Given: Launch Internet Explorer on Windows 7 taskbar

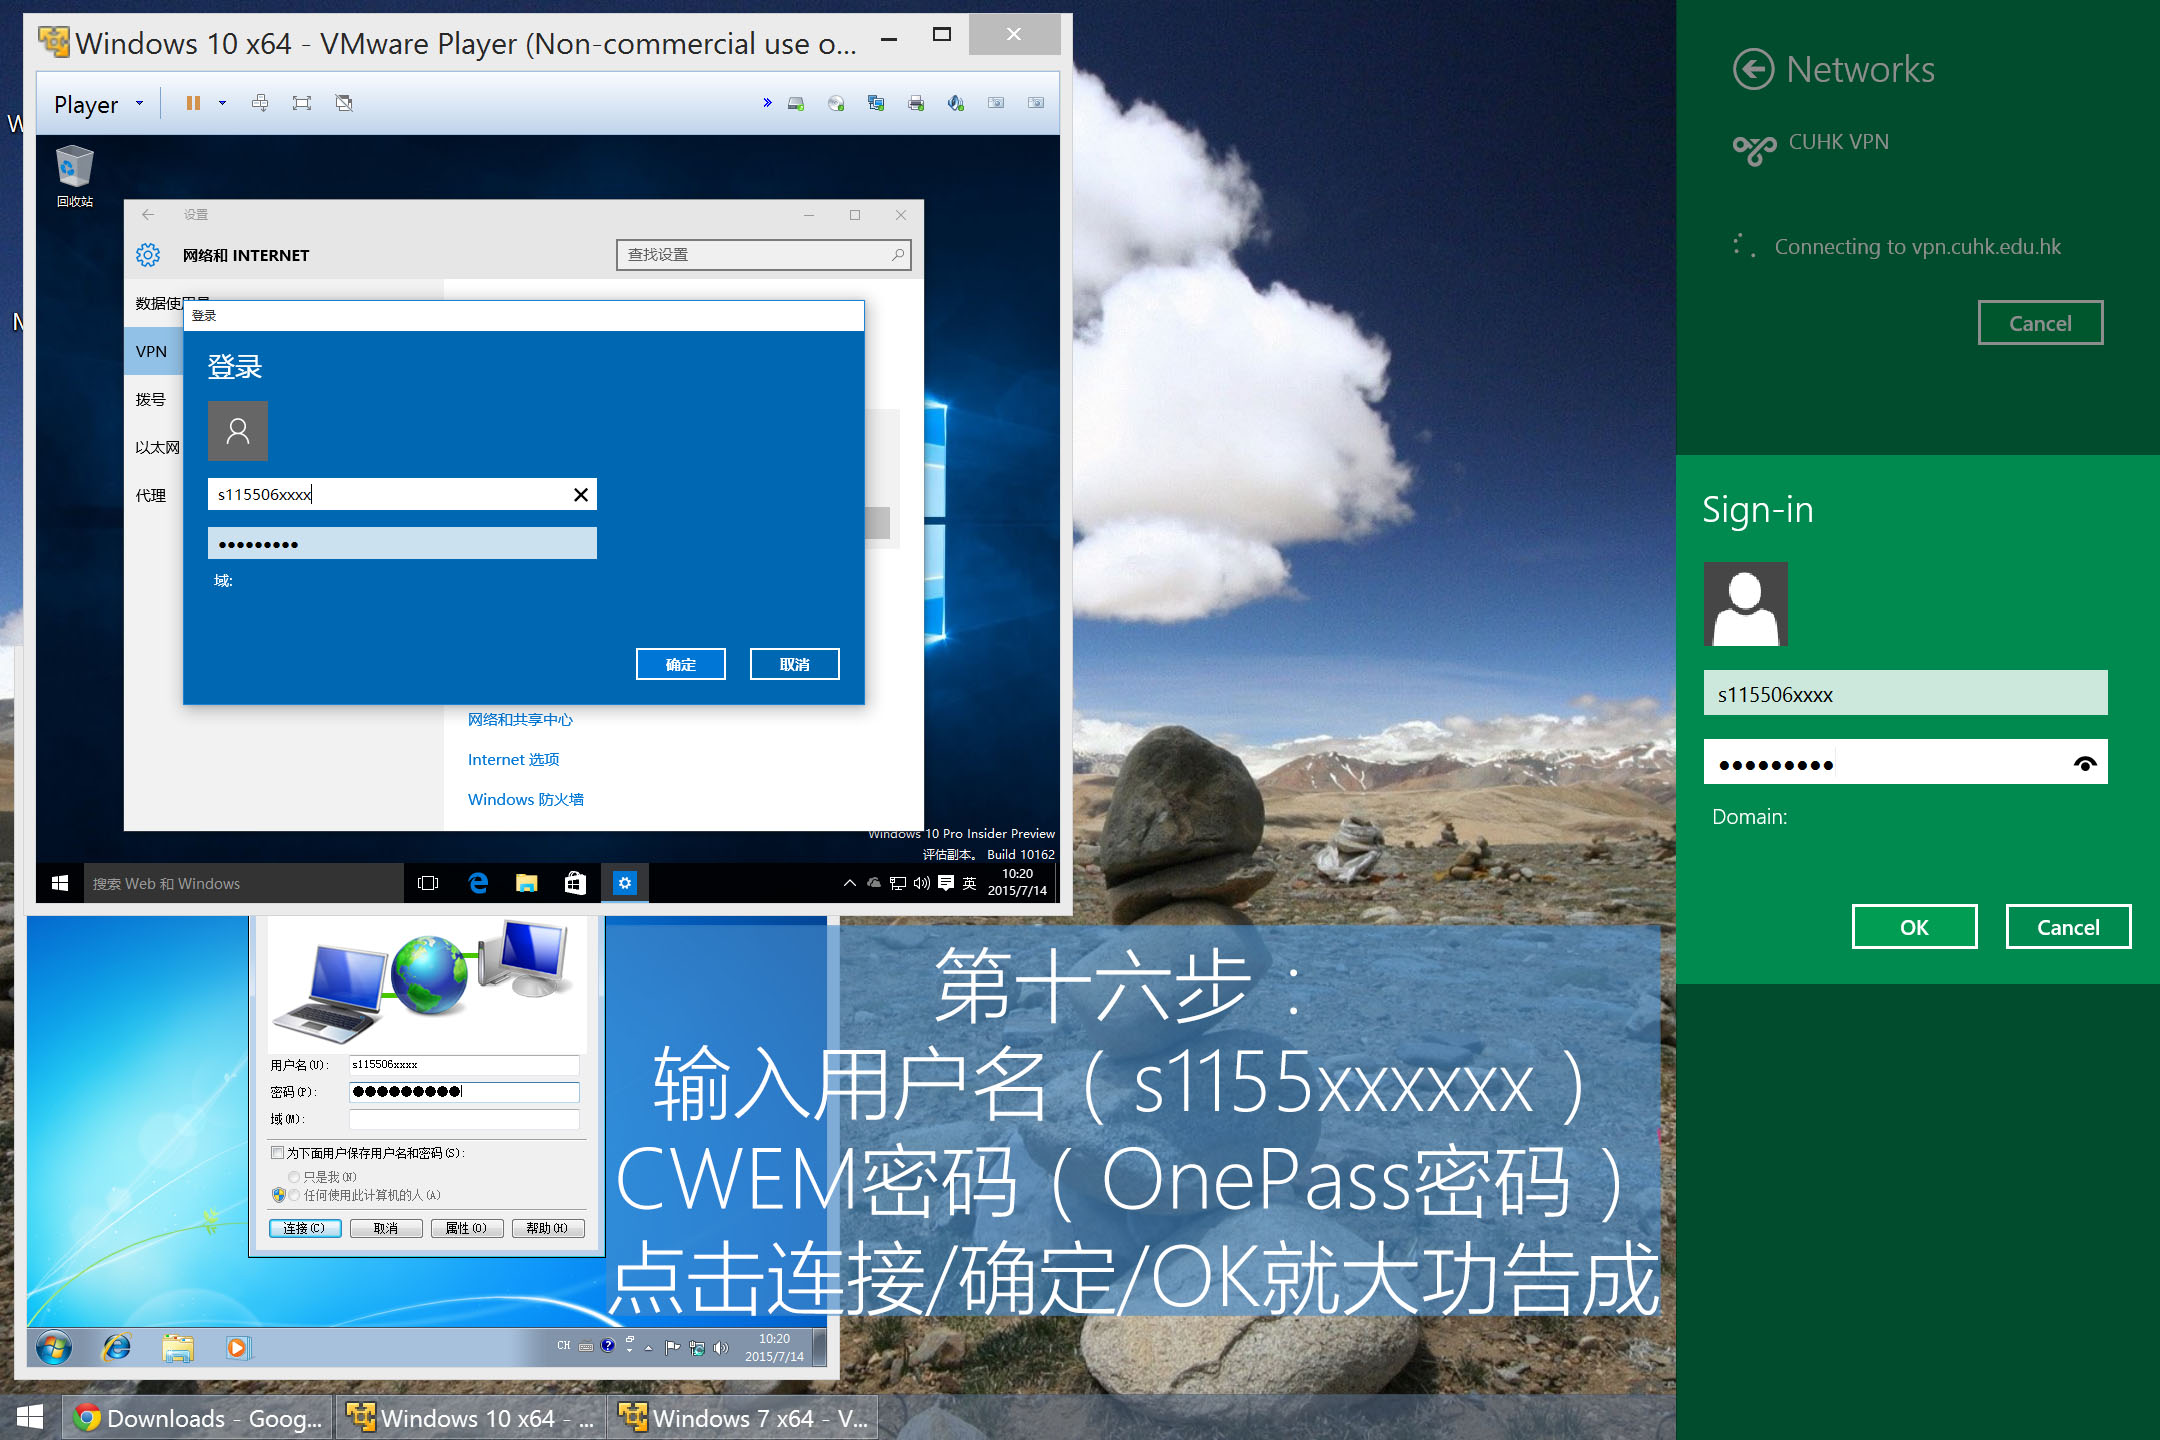Looking at the screenshot, I should click(117, 1348).
